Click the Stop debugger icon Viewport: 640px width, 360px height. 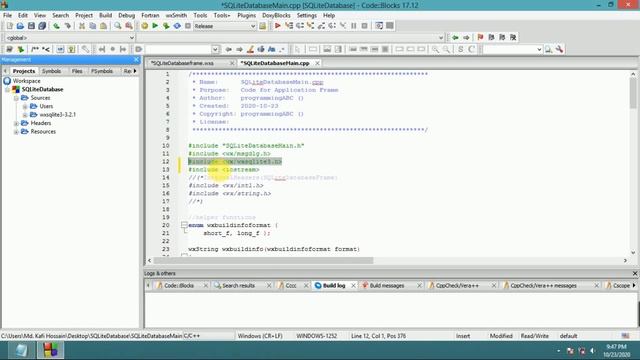tap(364, 26)
